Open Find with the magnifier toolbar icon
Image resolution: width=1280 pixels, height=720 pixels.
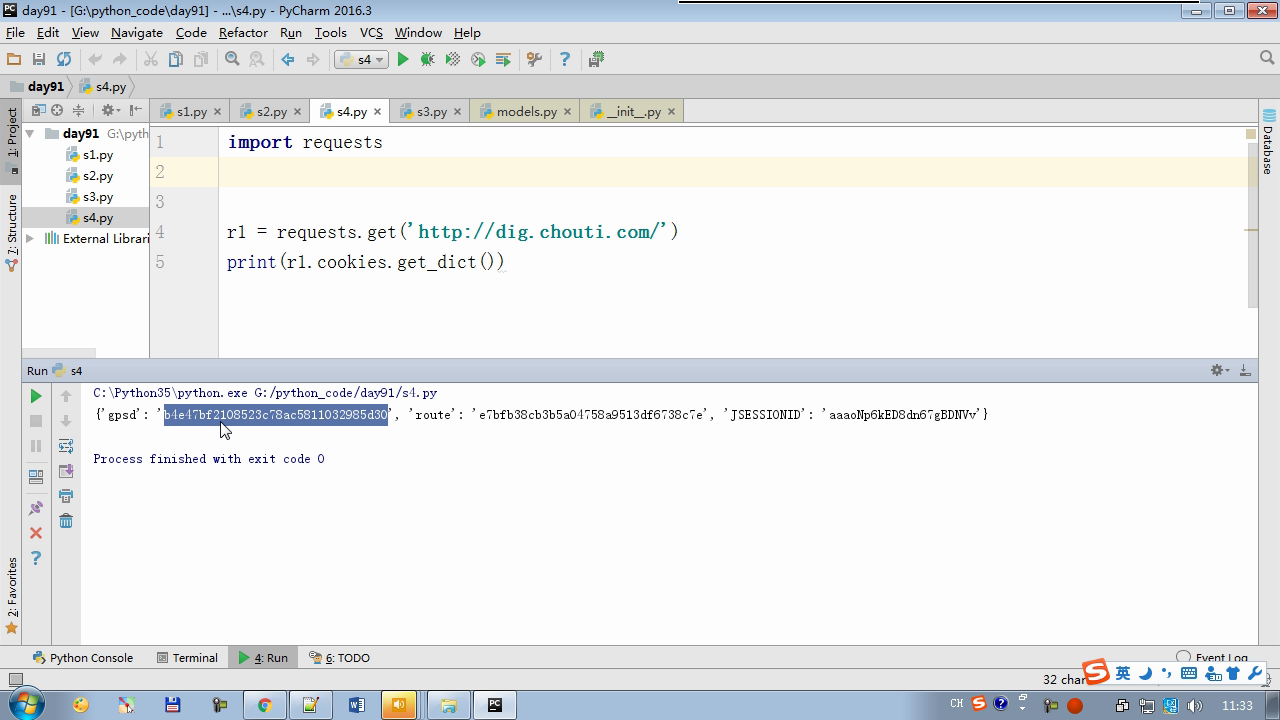[232, 60]
